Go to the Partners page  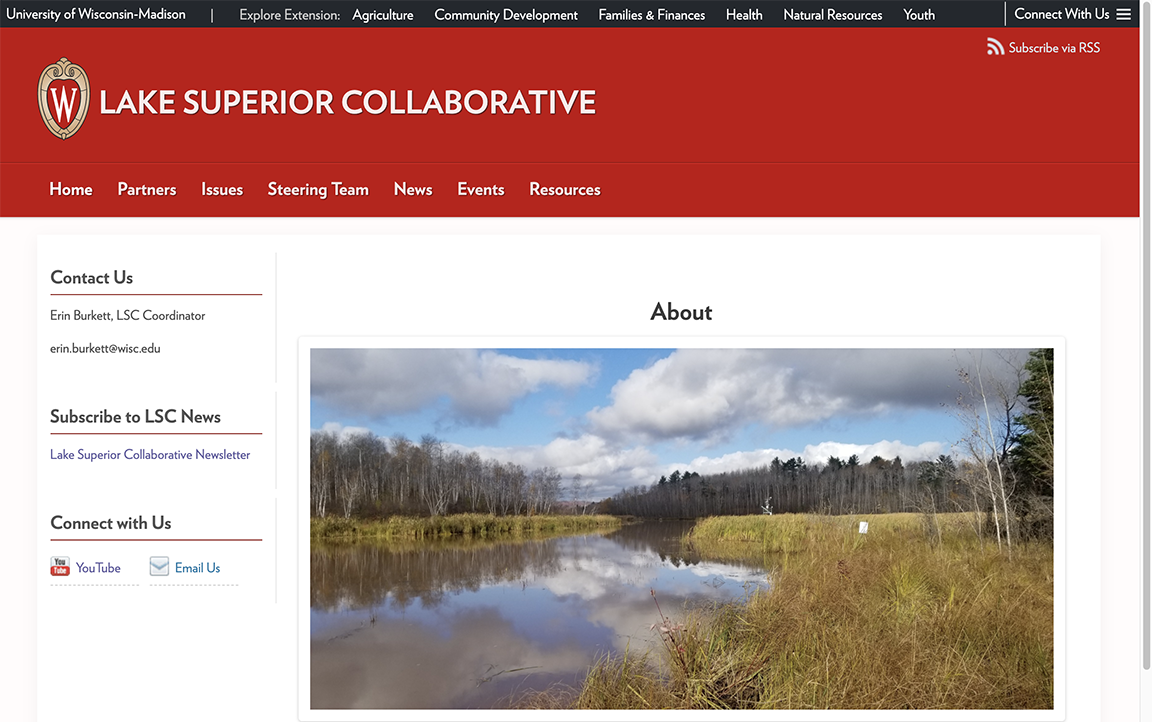tap(146, 189)
